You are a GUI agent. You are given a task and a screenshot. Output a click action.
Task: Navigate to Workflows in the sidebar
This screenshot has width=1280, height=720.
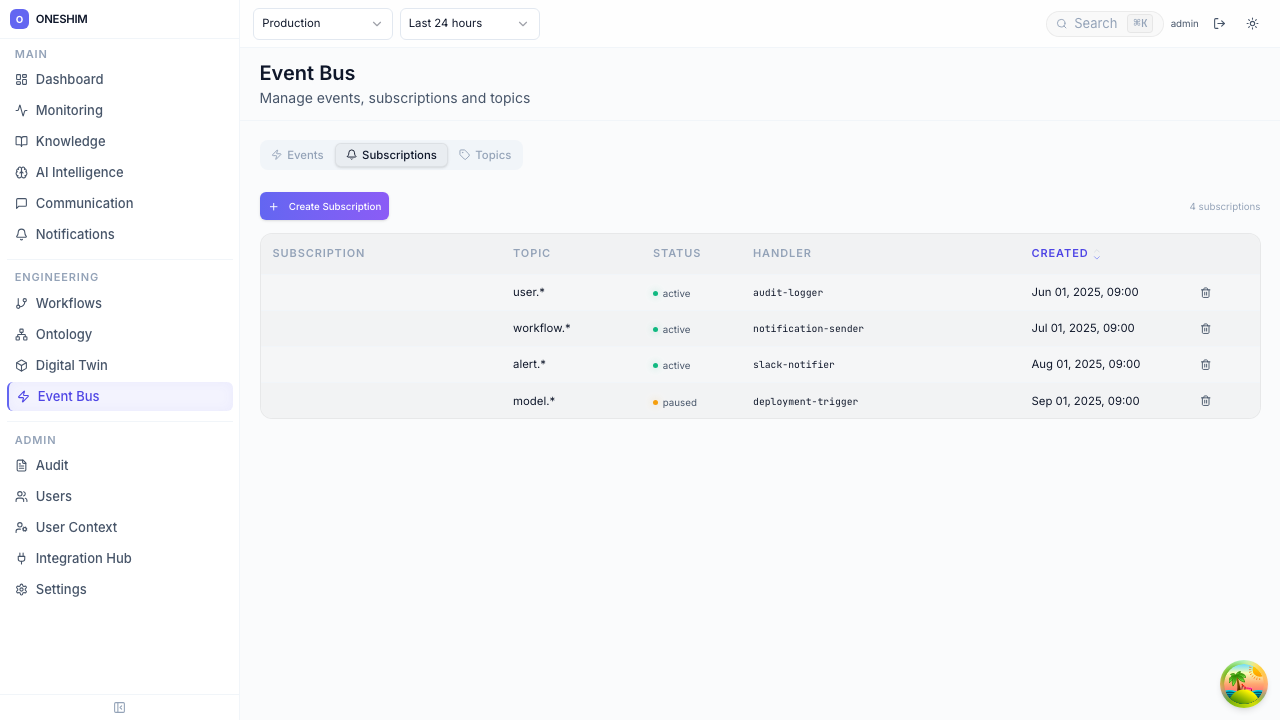(68, 303)
